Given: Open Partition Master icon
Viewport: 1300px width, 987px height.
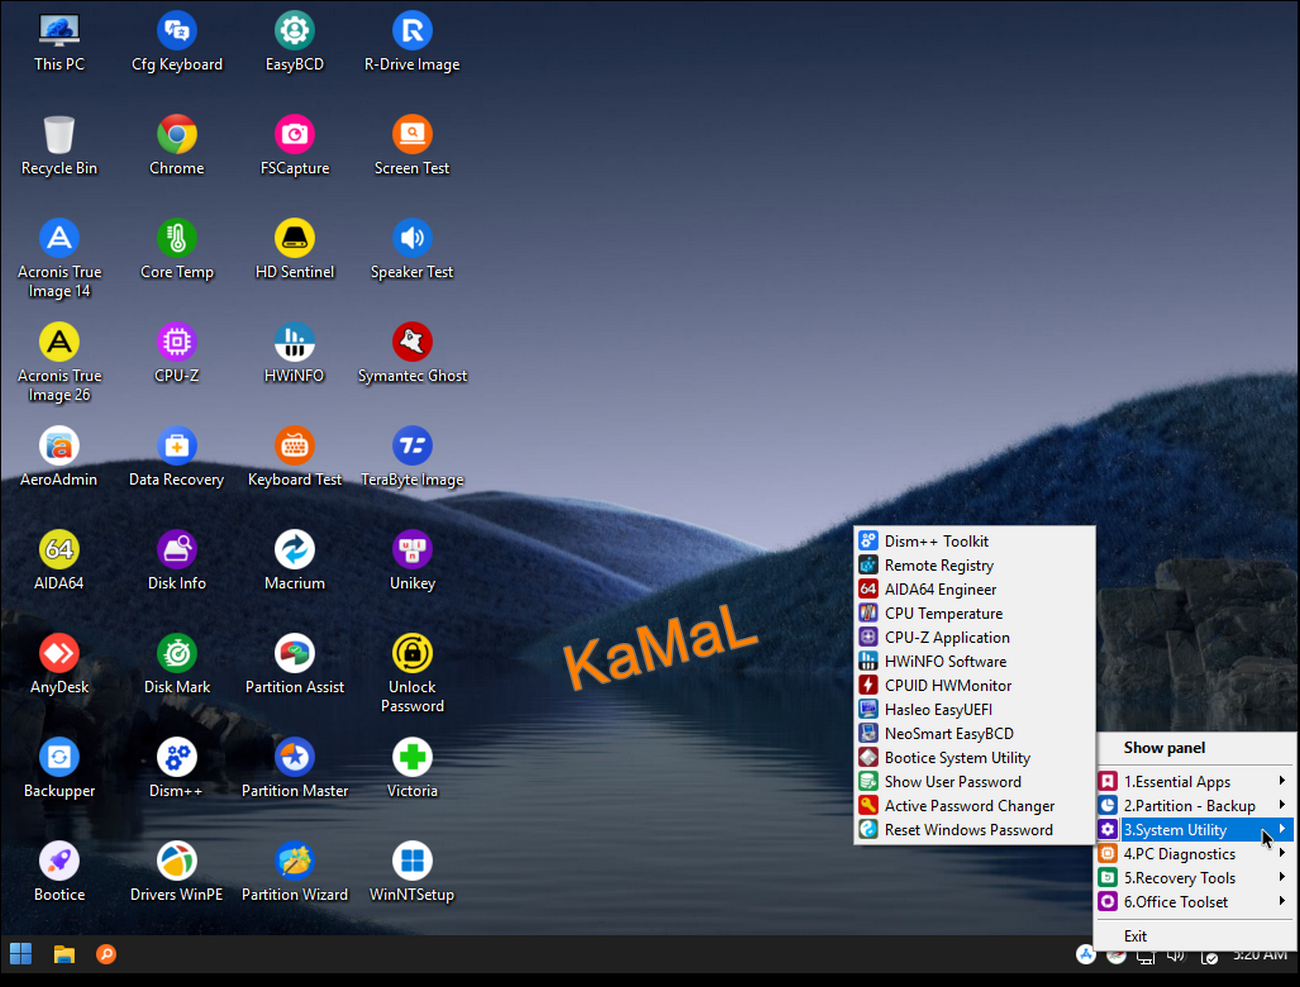Looking at the screenshot, I should [x=295, y=769].
